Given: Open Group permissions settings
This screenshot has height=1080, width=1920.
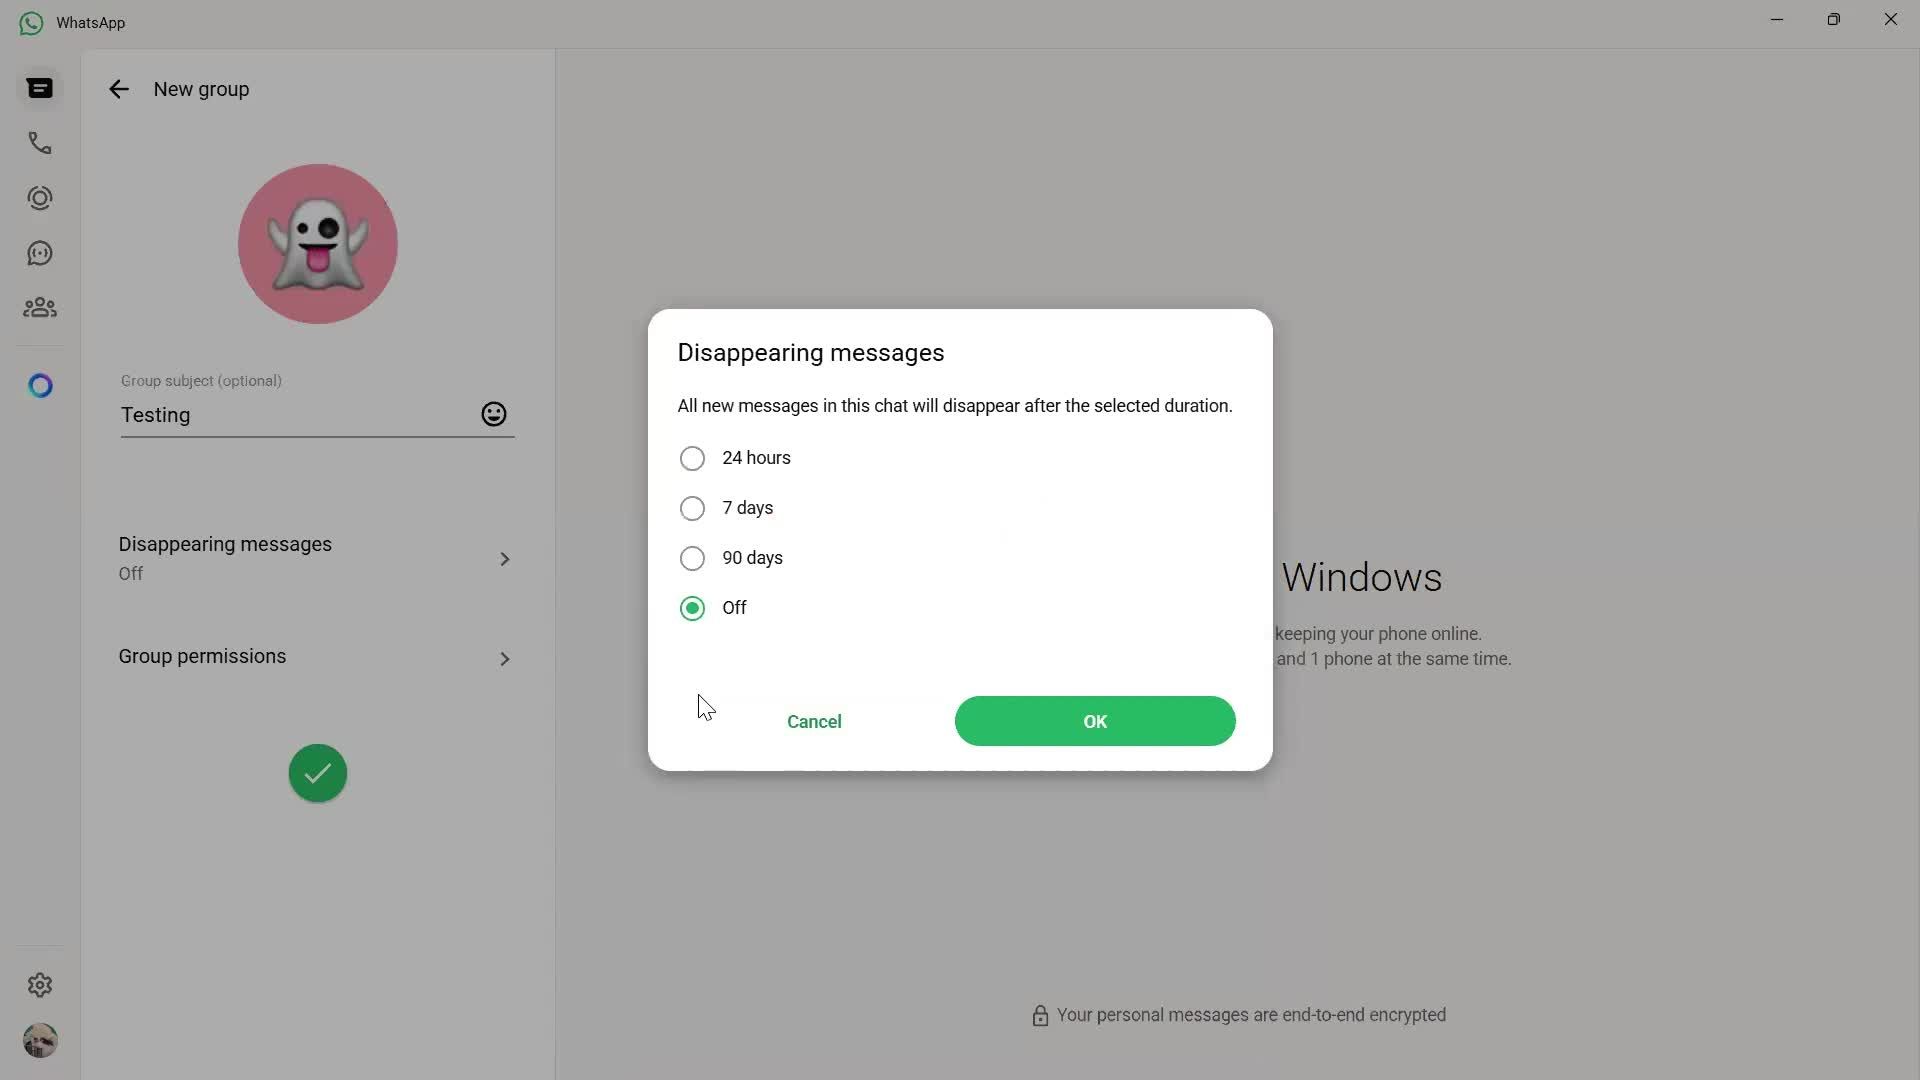Looking at the screenshot, I should click(x=316, y=656).
